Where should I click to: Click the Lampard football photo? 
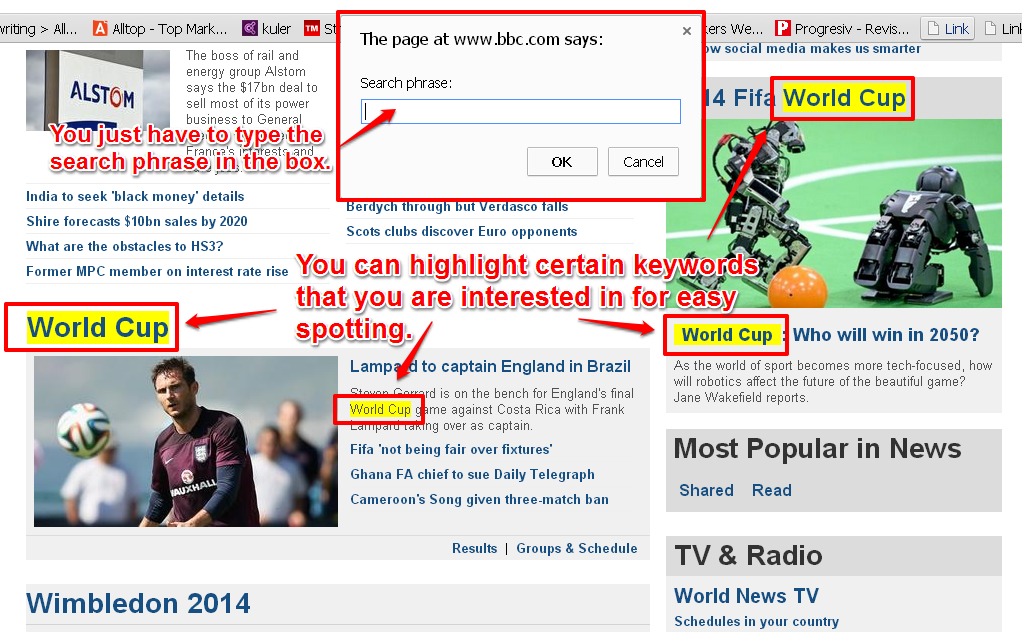tap(186, 441)
